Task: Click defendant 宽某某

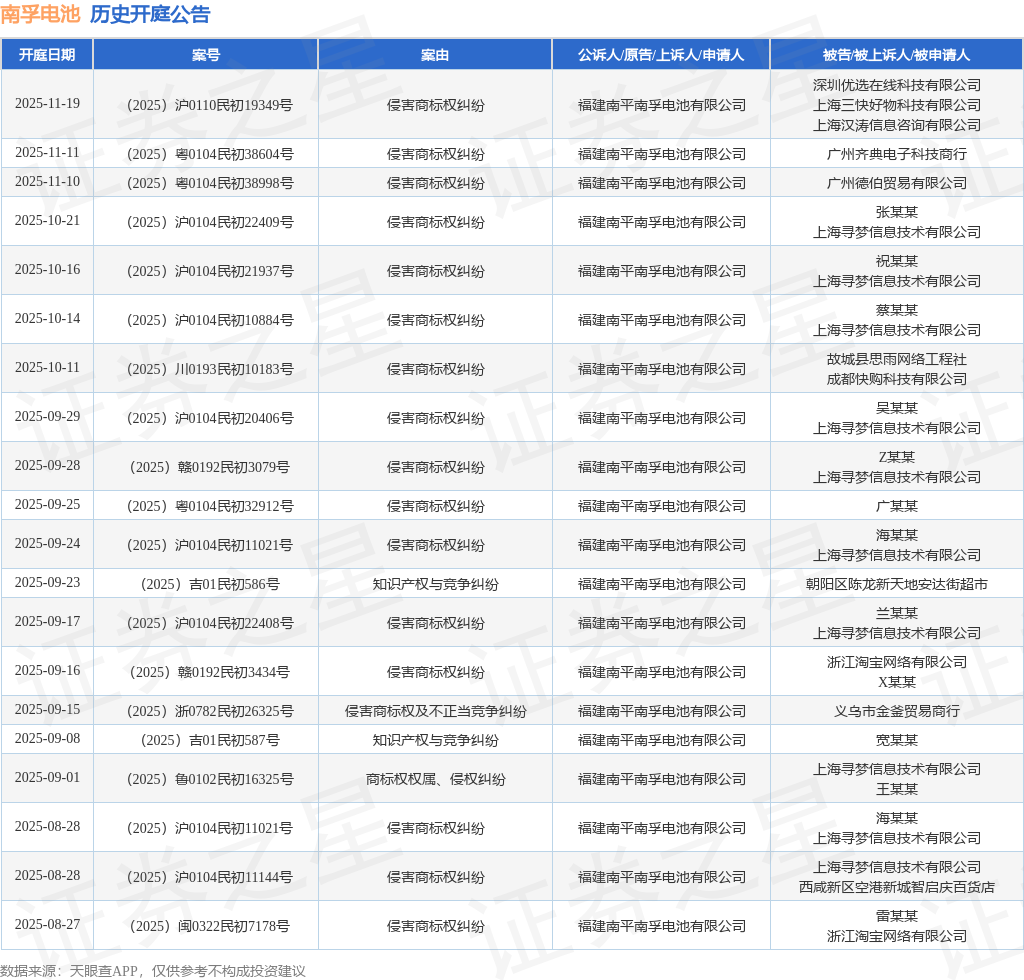Action: (x=897, y=740)
